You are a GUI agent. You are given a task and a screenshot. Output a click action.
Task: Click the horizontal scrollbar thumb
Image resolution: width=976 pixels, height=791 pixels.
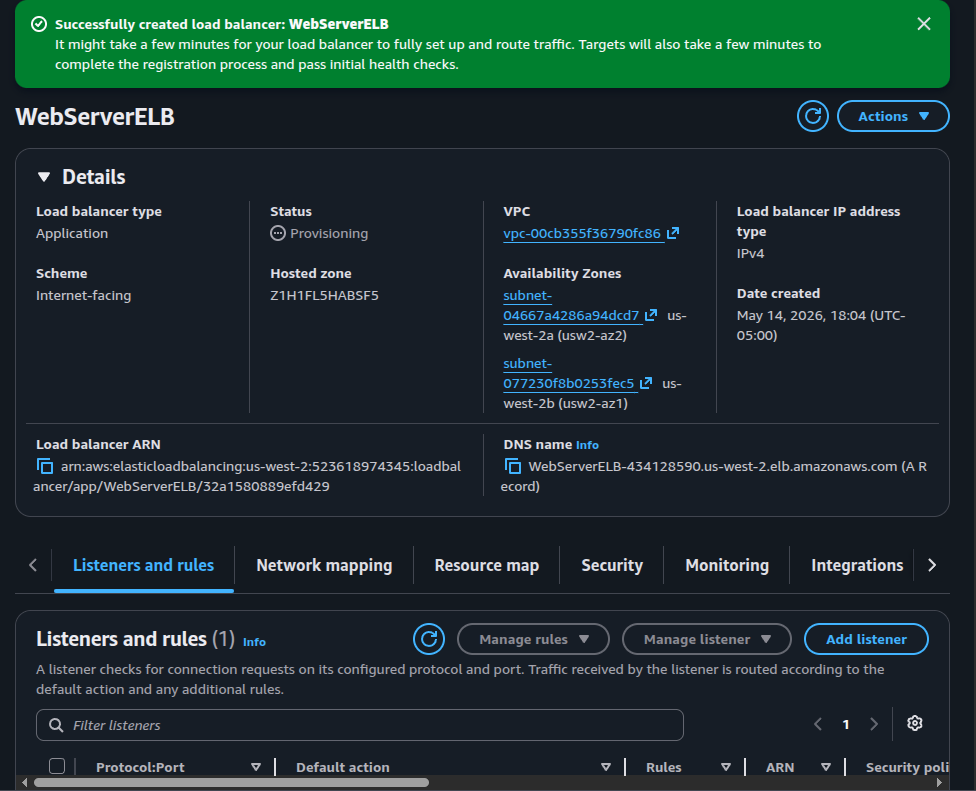tap(231, 783)
